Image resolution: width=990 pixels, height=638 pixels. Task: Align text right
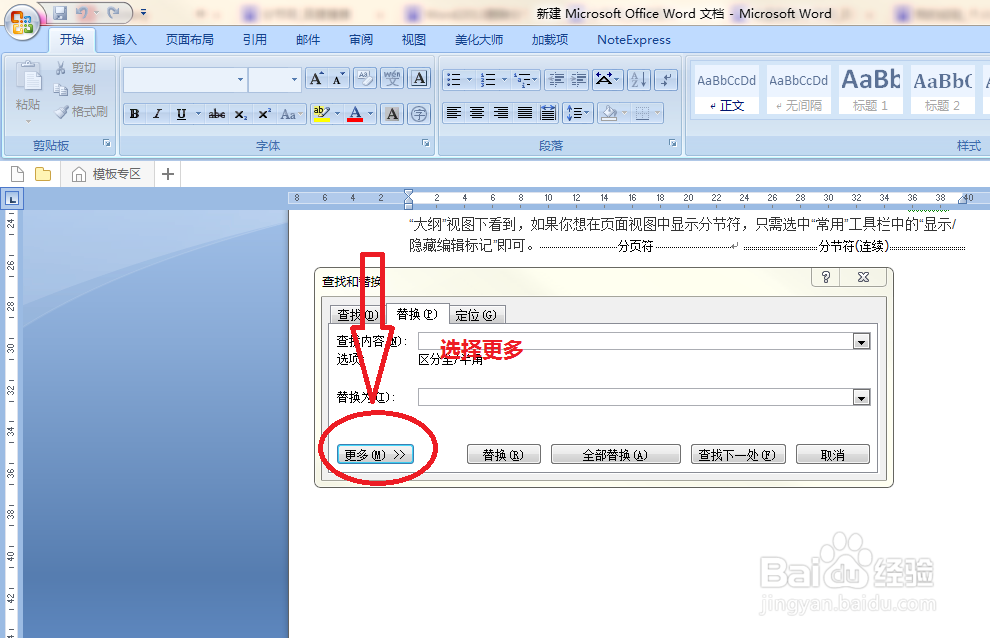click(501, 114)
